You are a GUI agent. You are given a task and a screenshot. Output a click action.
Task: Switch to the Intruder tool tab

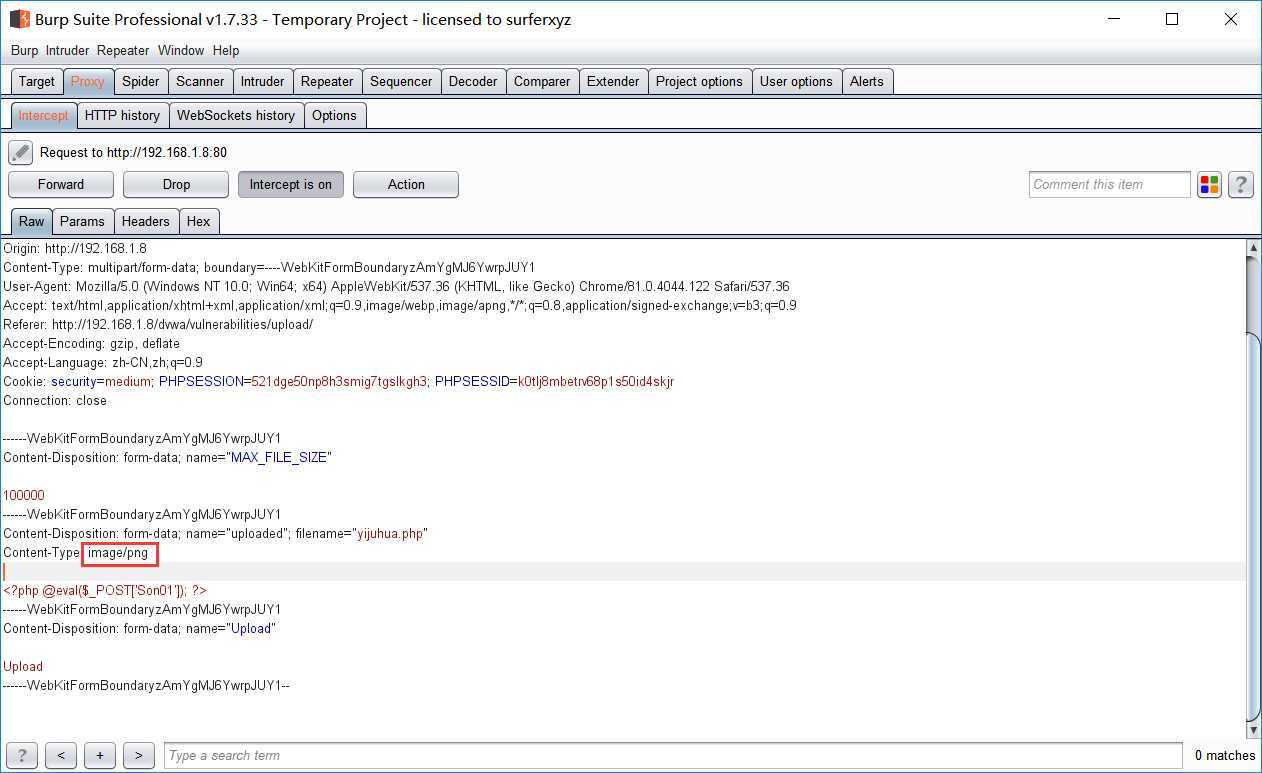point(263,81)
